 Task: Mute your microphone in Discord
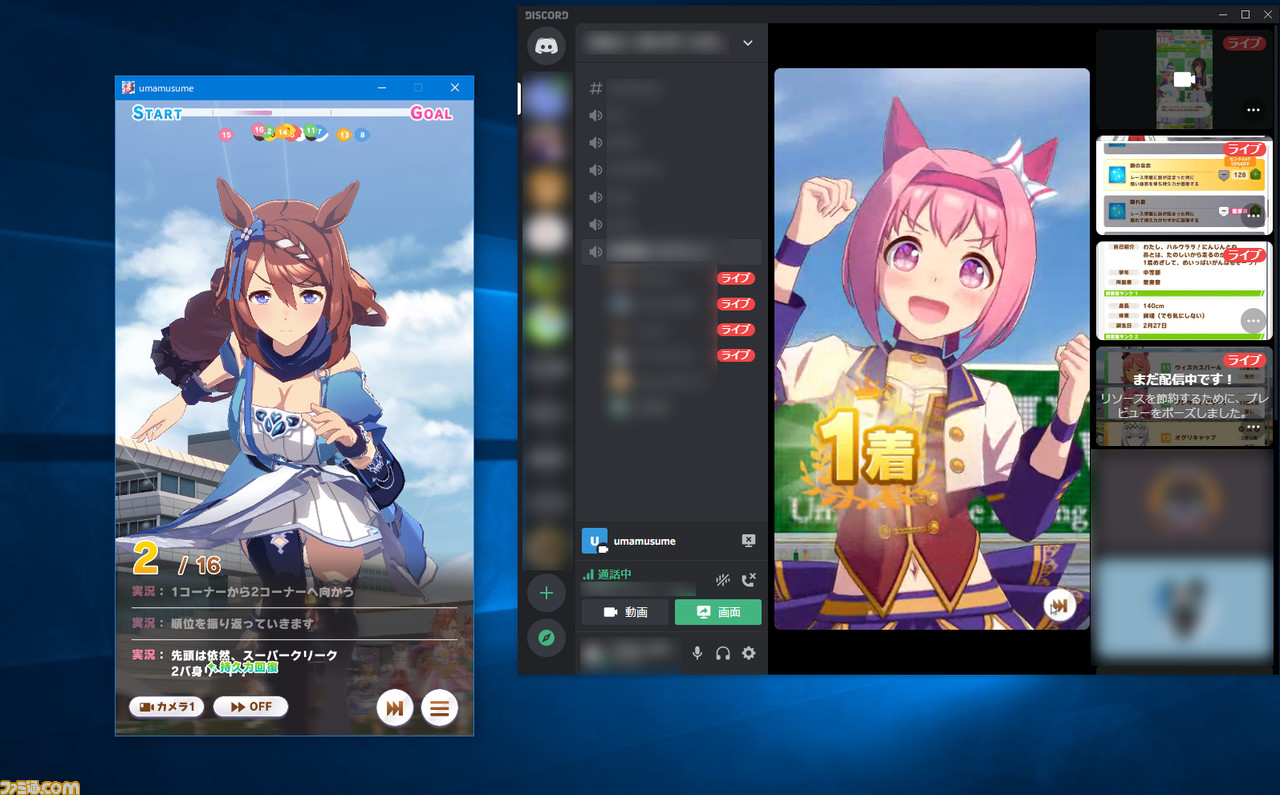(697, 653)
